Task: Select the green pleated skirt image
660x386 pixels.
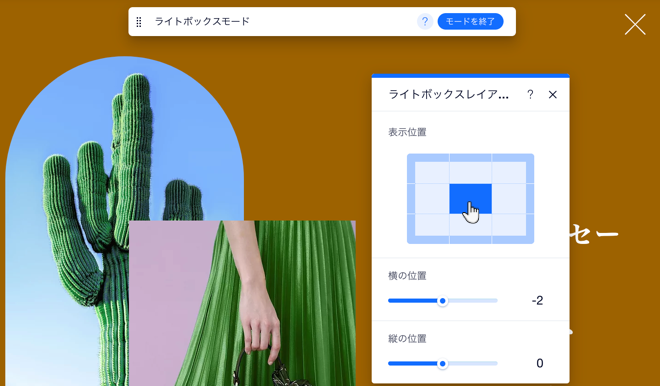Action: (x=242, y=303)
